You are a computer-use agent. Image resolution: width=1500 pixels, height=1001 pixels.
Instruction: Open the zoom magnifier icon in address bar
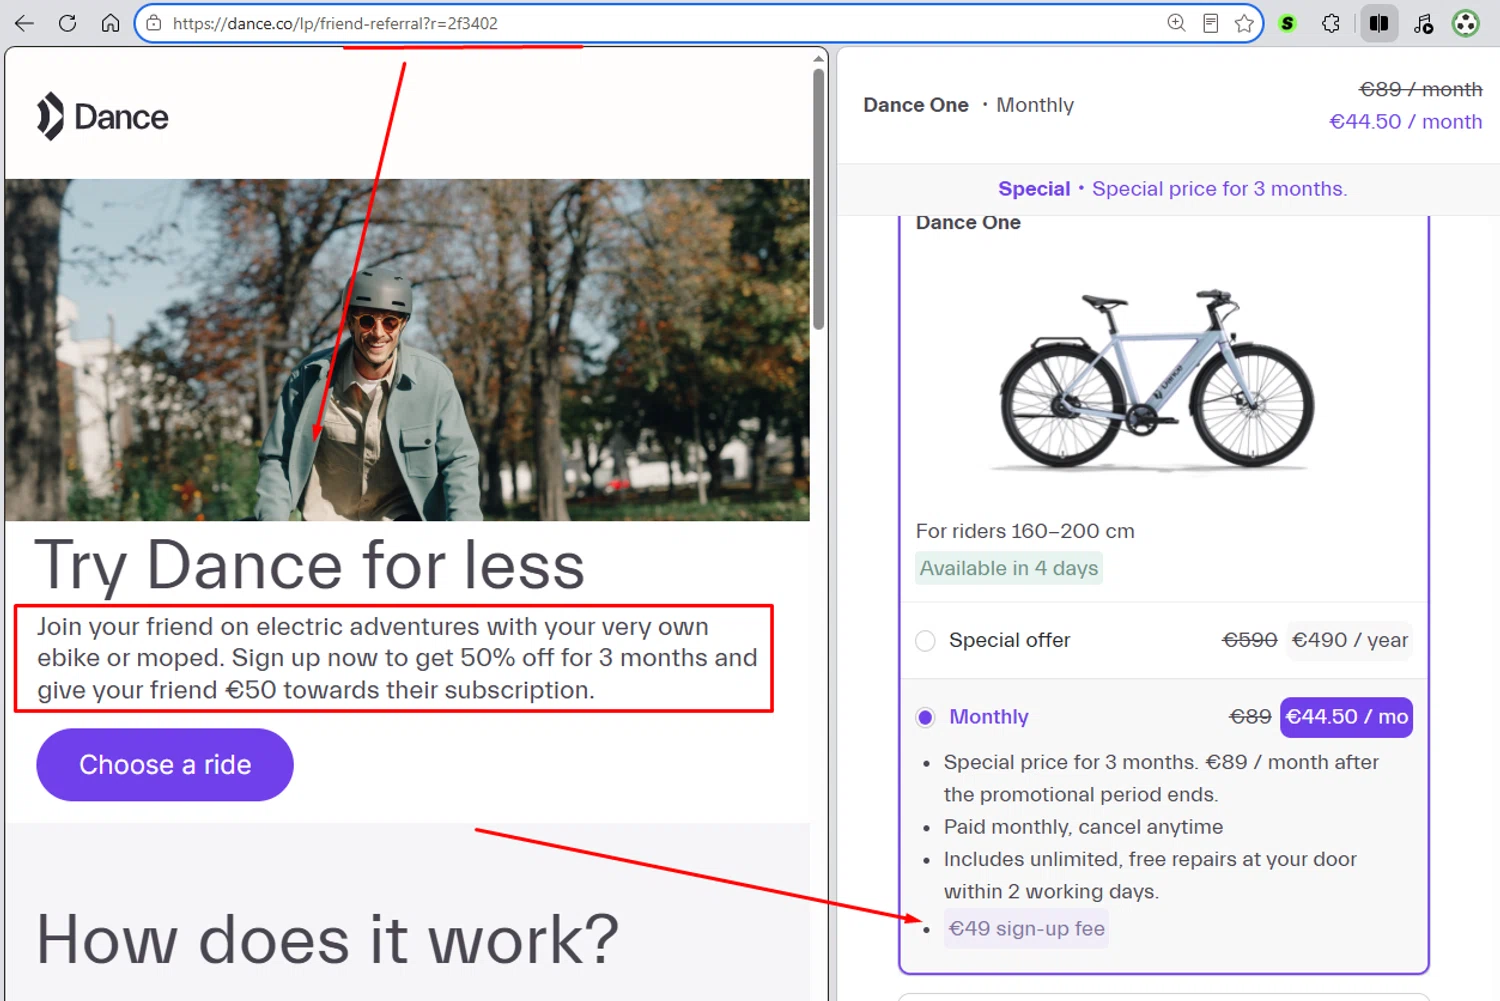click(x=1176, y=23)
